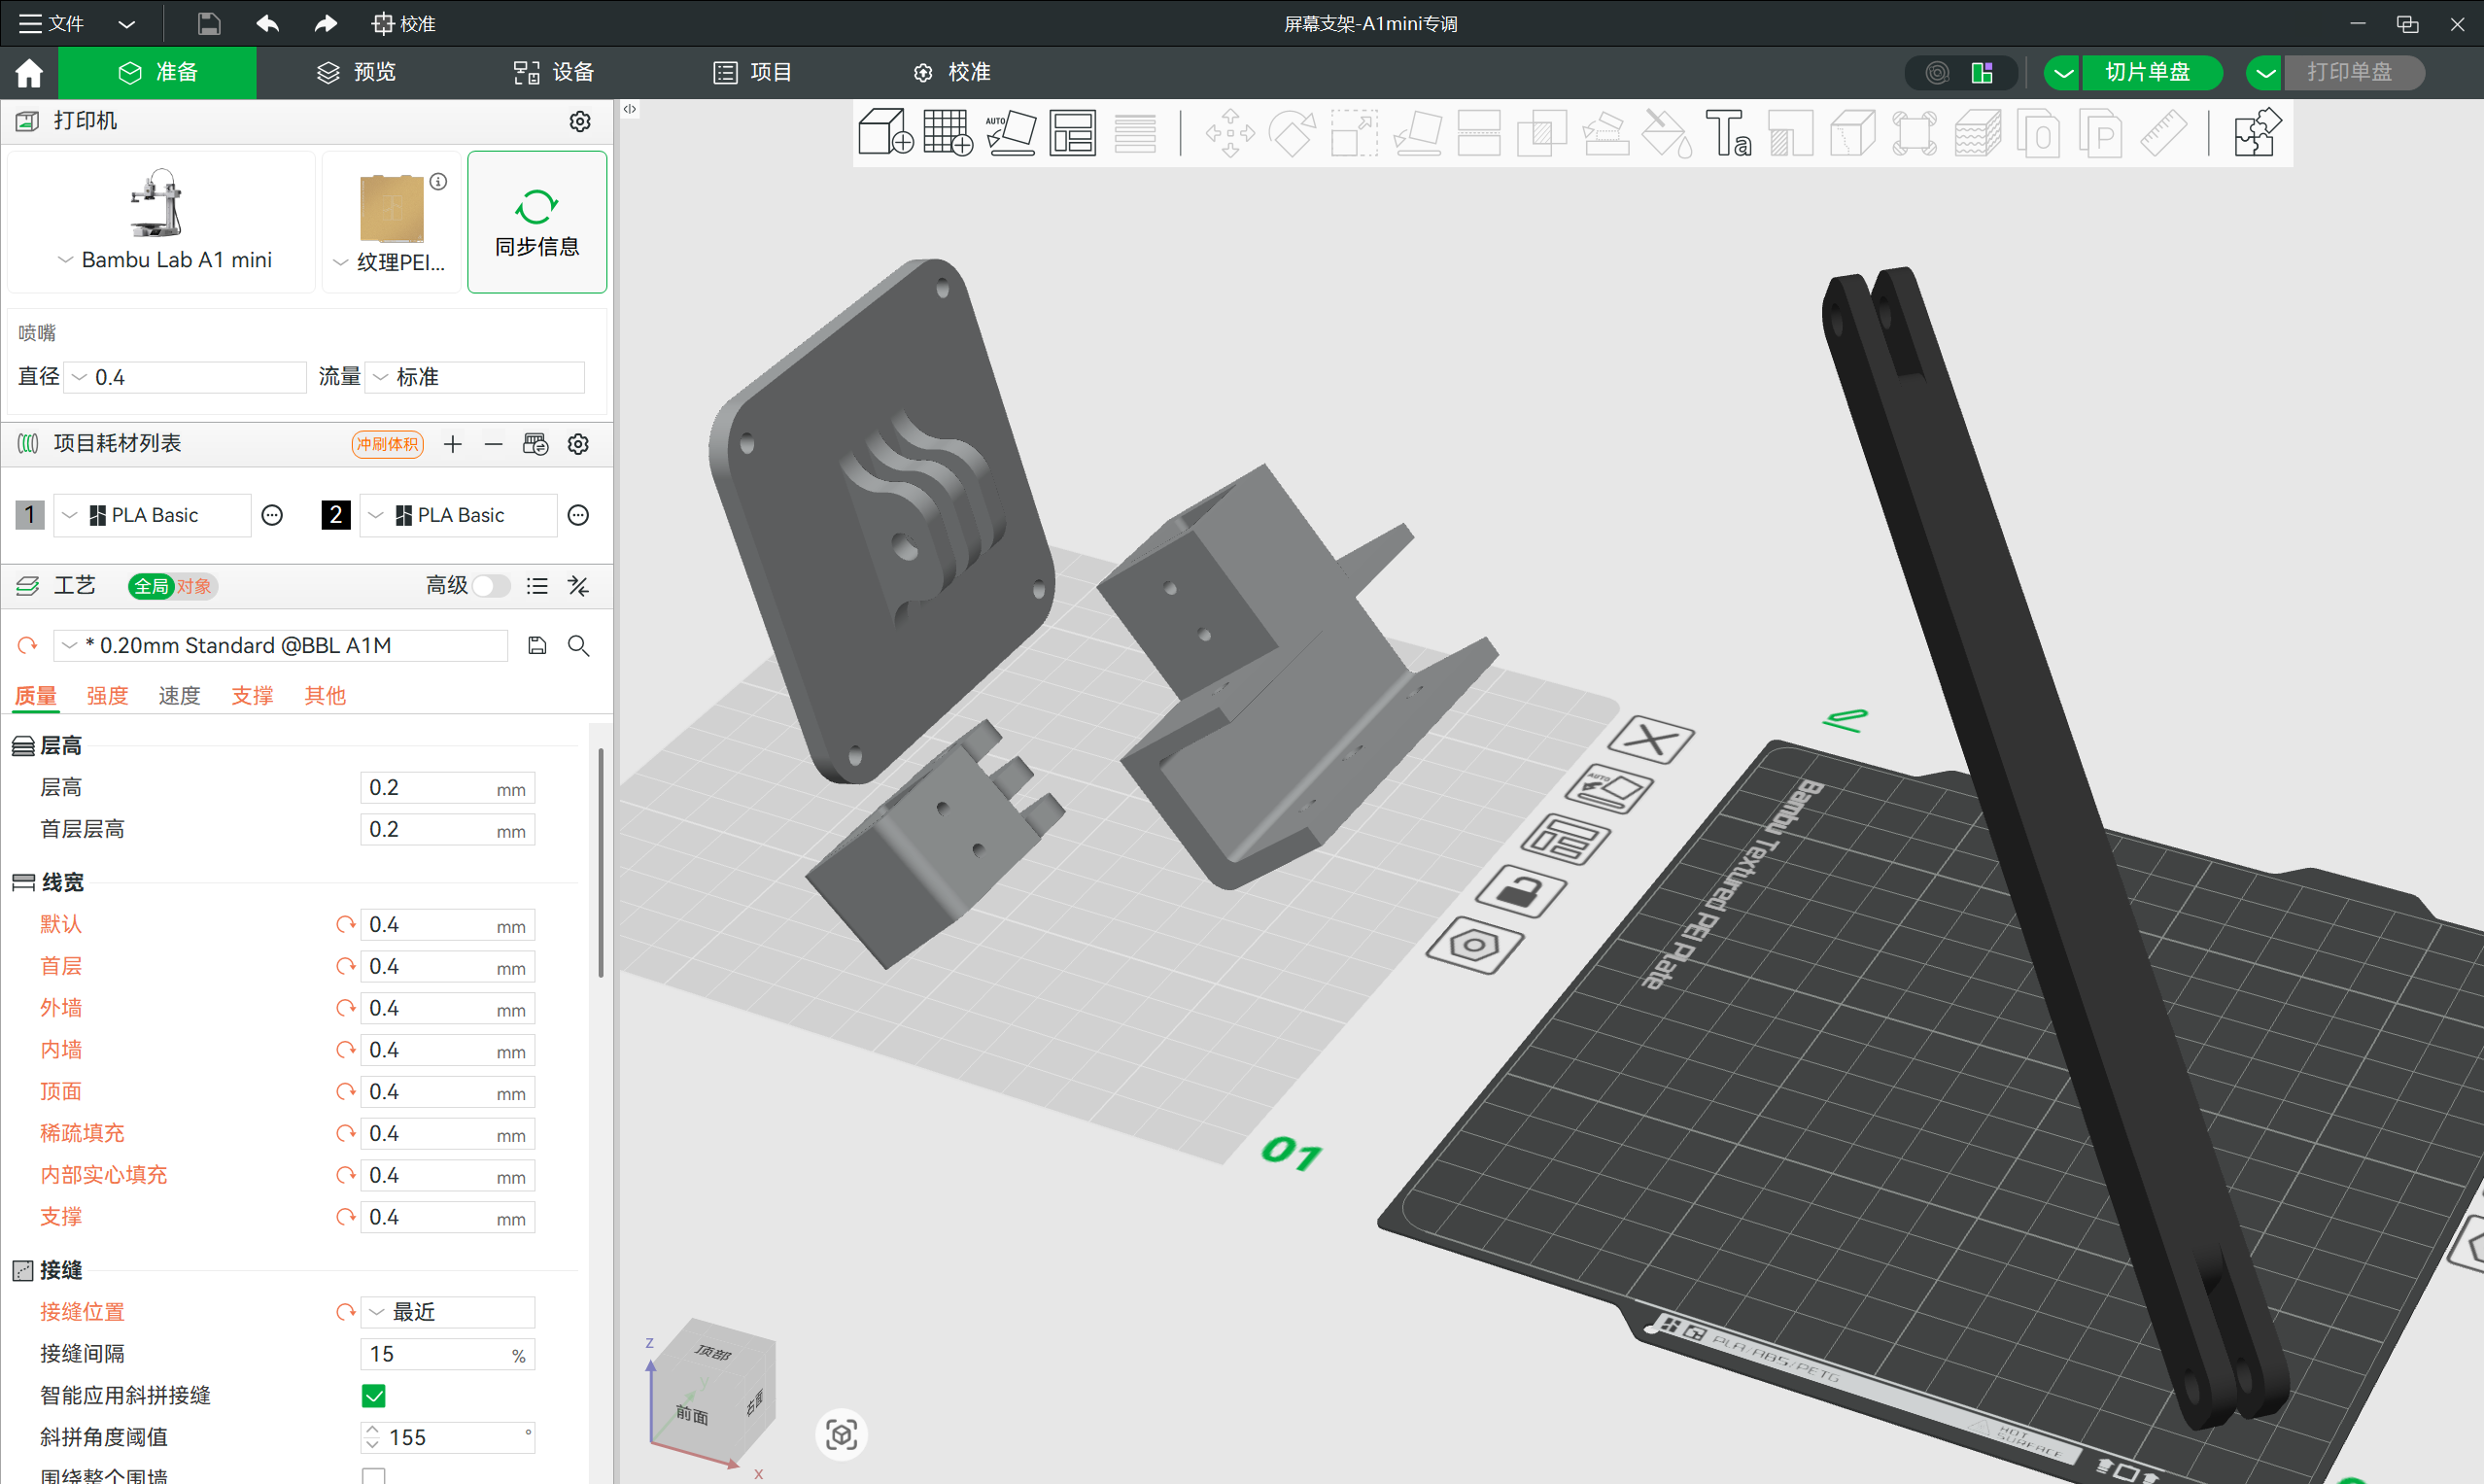Click the Auto orient toolbar icon
The height and width of the screenshot is (1484, 2484).
[1010, 133]
